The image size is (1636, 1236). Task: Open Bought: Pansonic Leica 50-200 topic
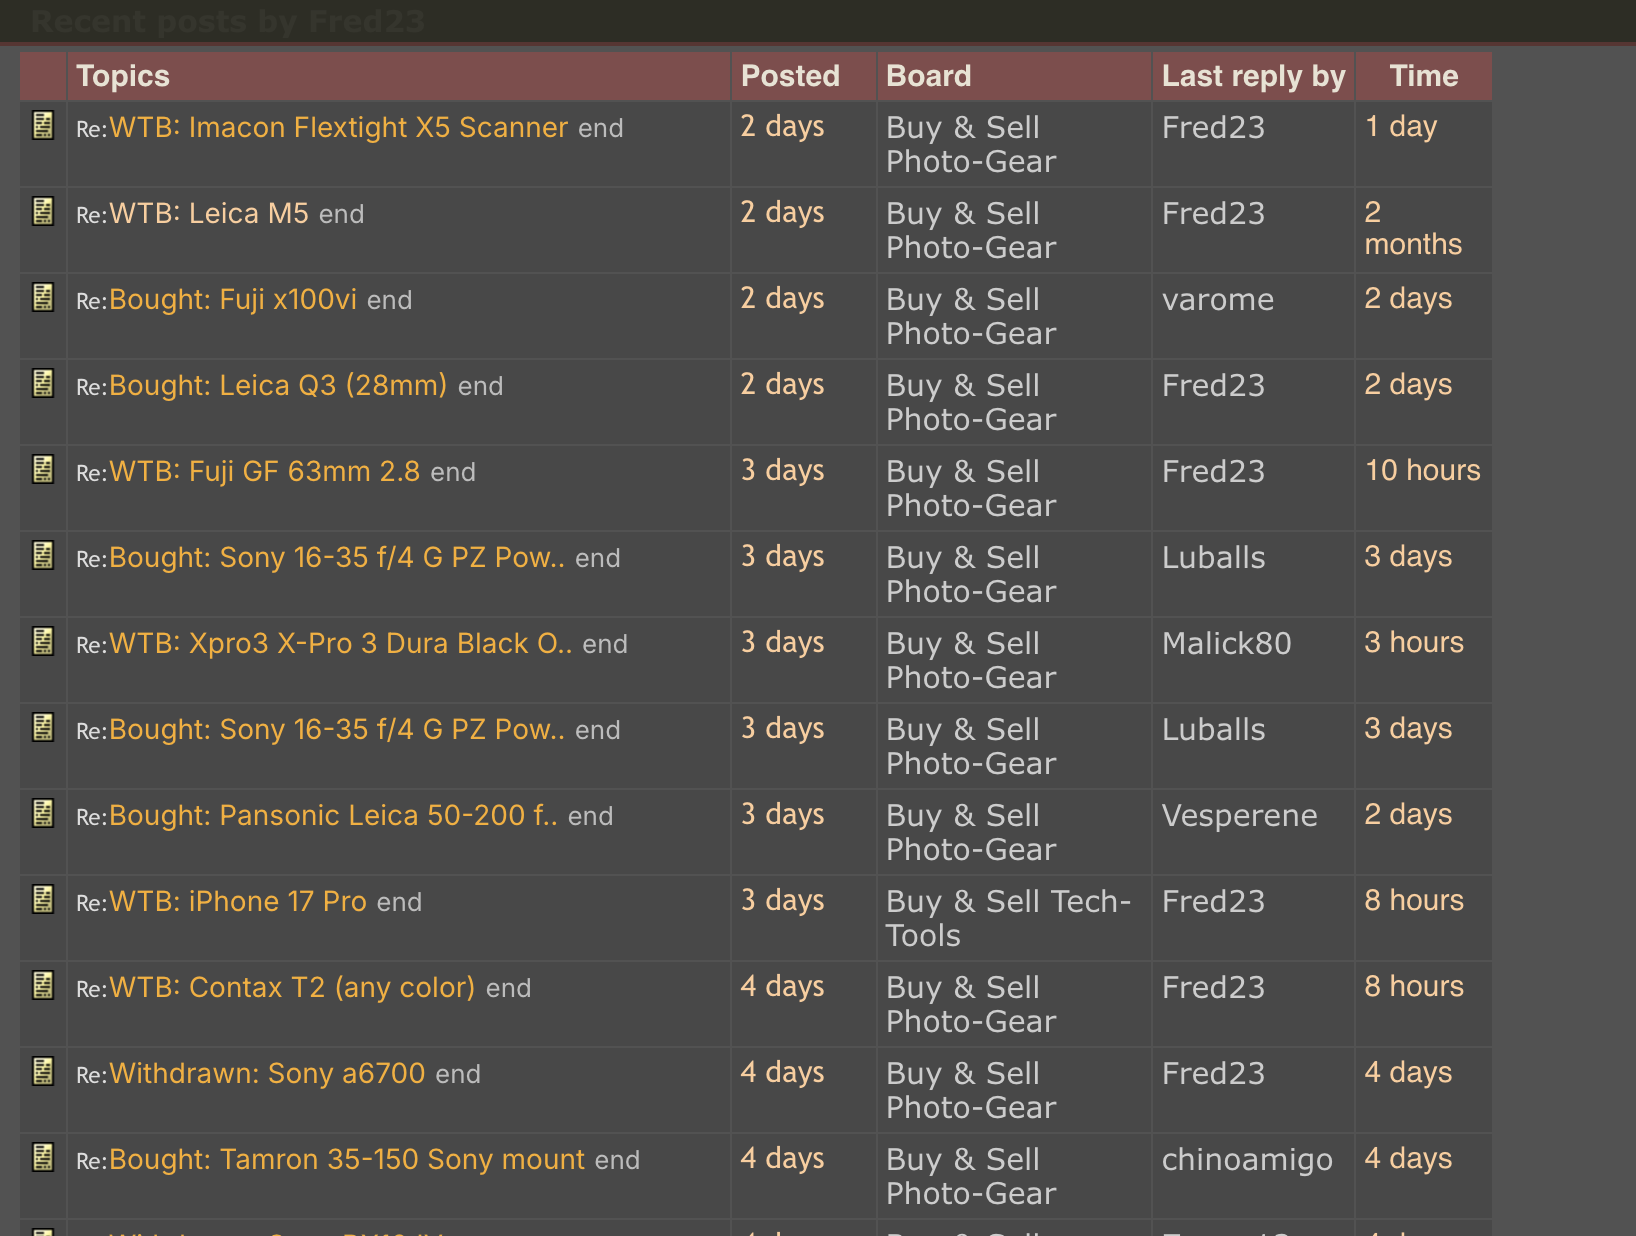click(x=333, y=816)
